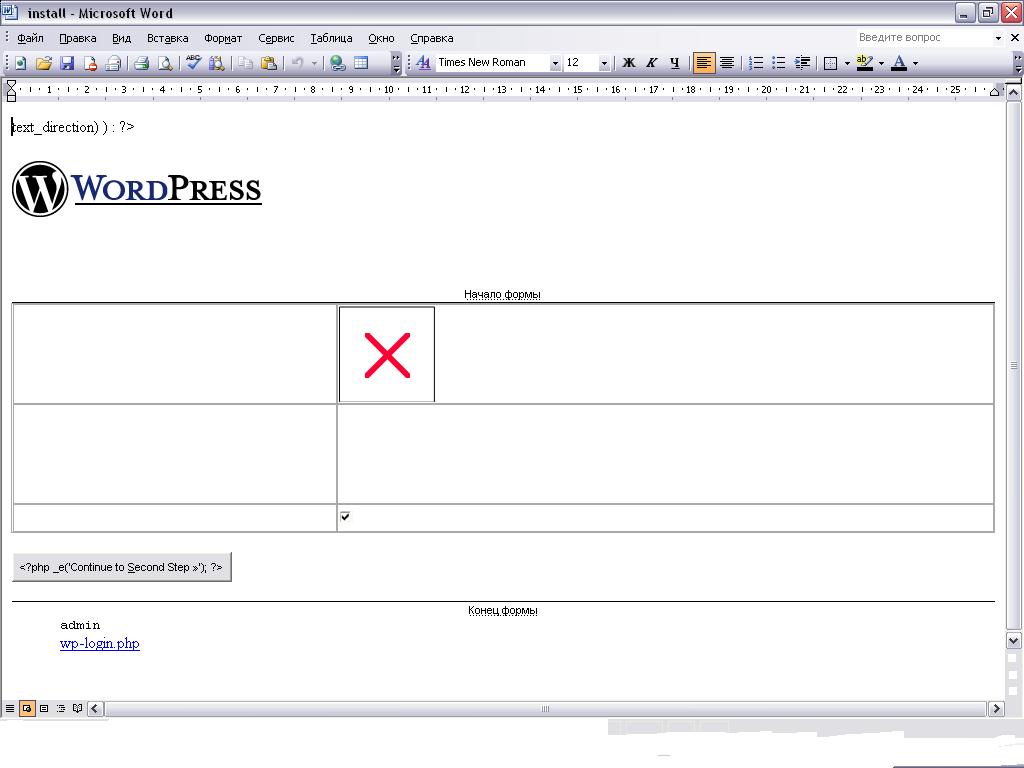Toggle bold formatting (Ж)
The height and width of the screenshot is (768, 1024).
(629, 63)
